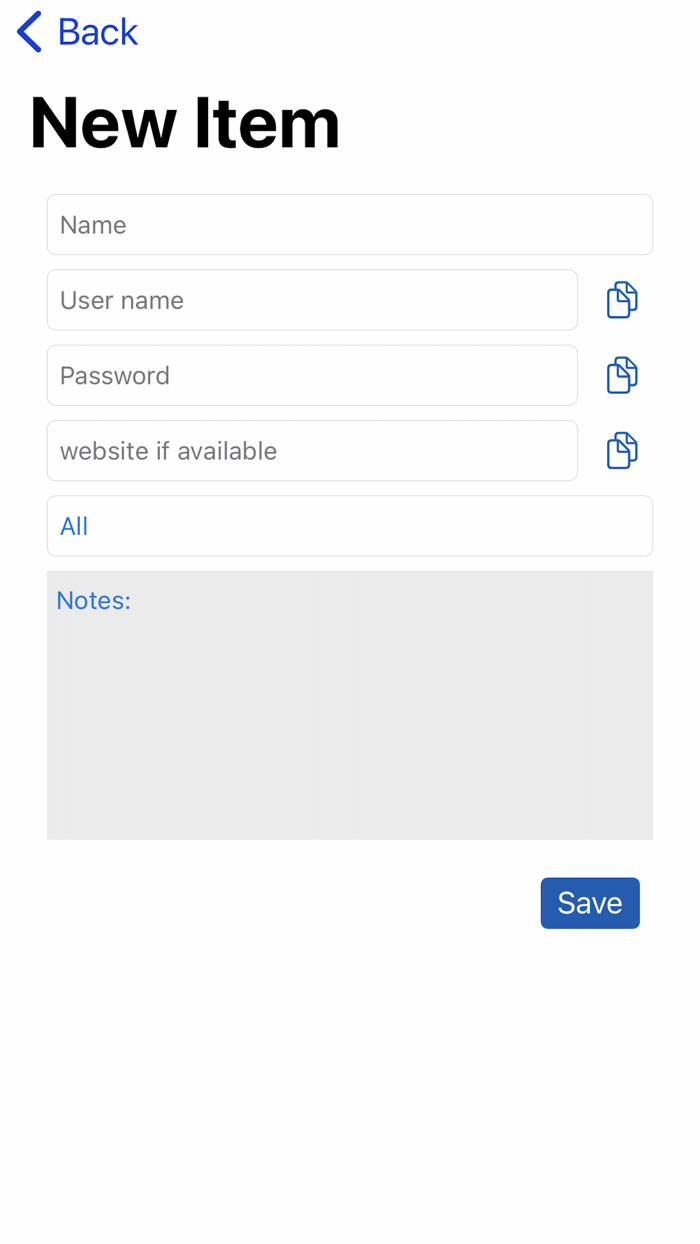Click the Notes label

93,600
